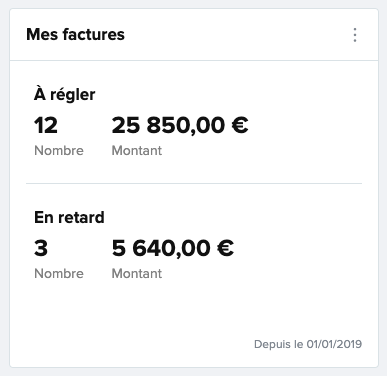Click the Depuis le 01/01/2019 date text

tap(308, 344)
